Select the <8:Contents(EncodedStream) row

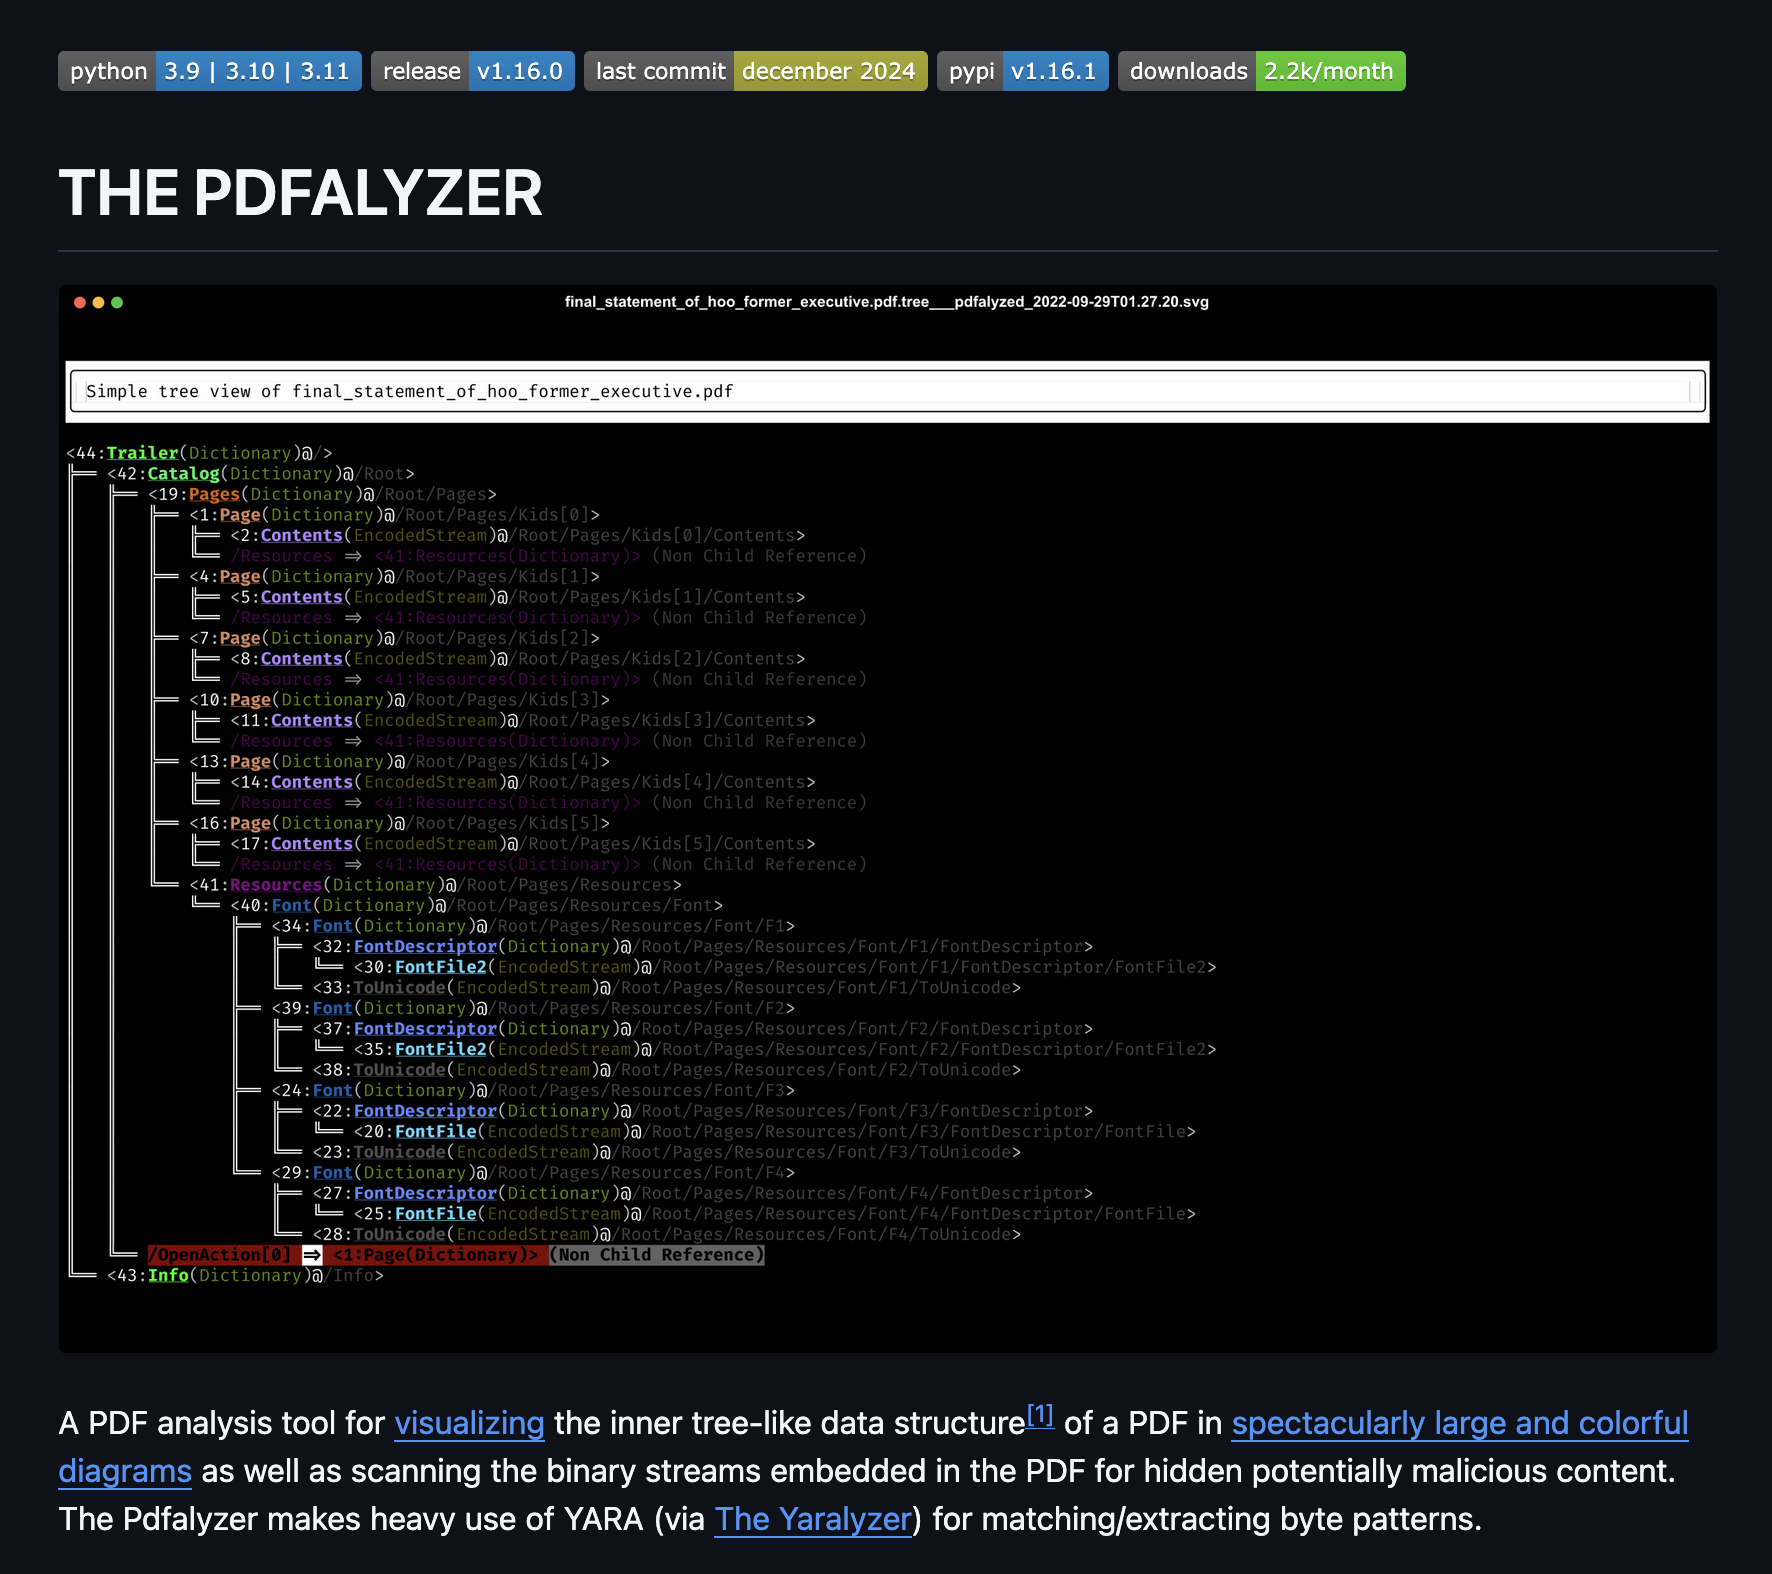(518, 659)
